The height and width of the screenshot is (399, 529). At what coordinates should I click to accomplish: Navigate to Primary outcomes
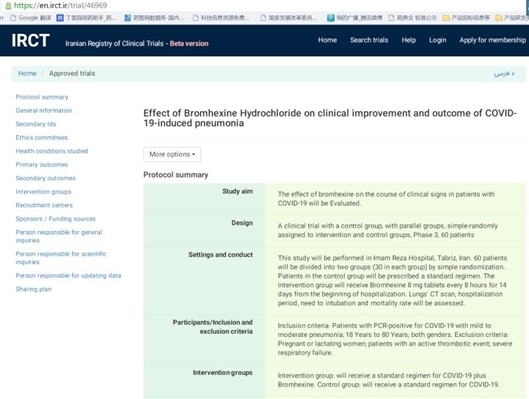point(41,165)
